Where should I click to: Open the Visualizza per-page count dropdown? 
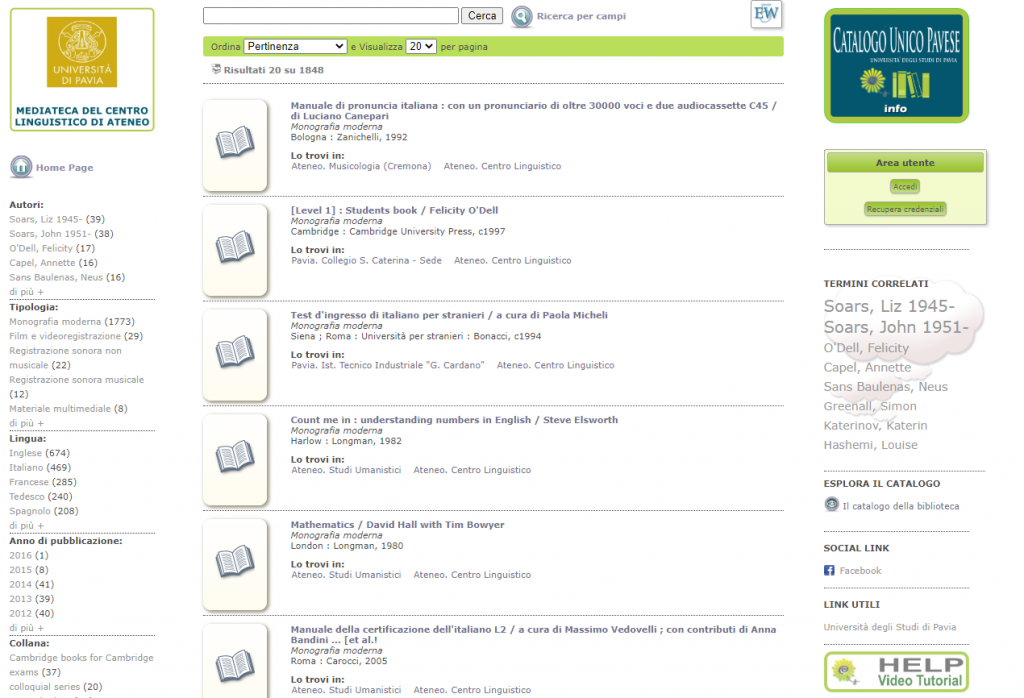pyautogui.click(x=421, y=46)
